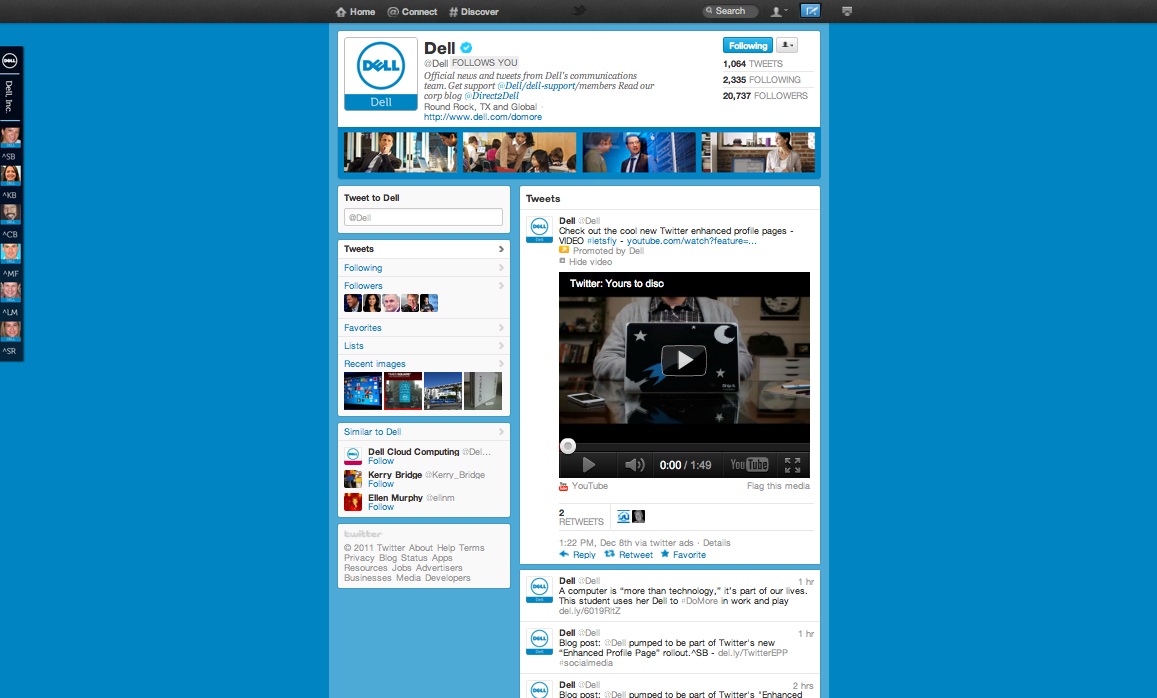
Task: Expand the Lists row chevron
Action: coord(501,345)
